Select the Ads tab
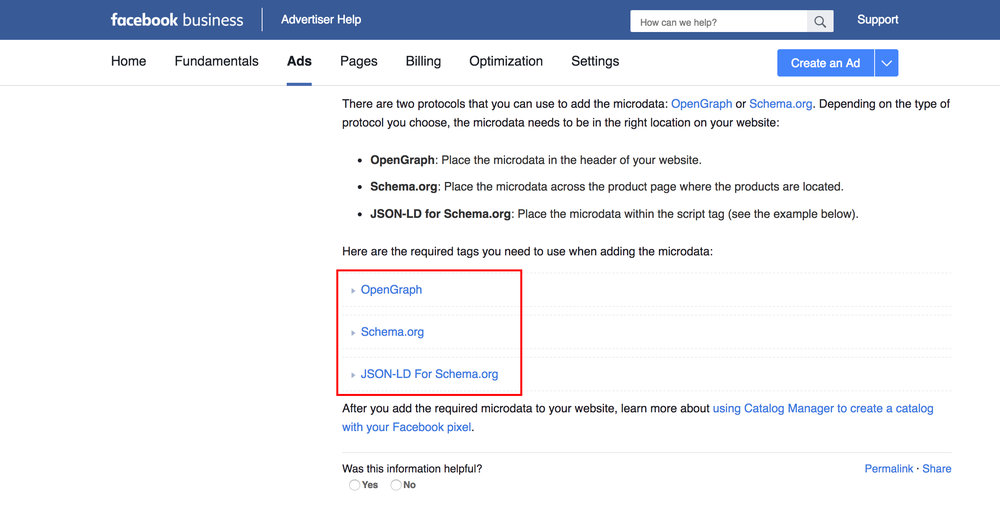This screenshot has height=524, width=1000. [x=299, y=61]
